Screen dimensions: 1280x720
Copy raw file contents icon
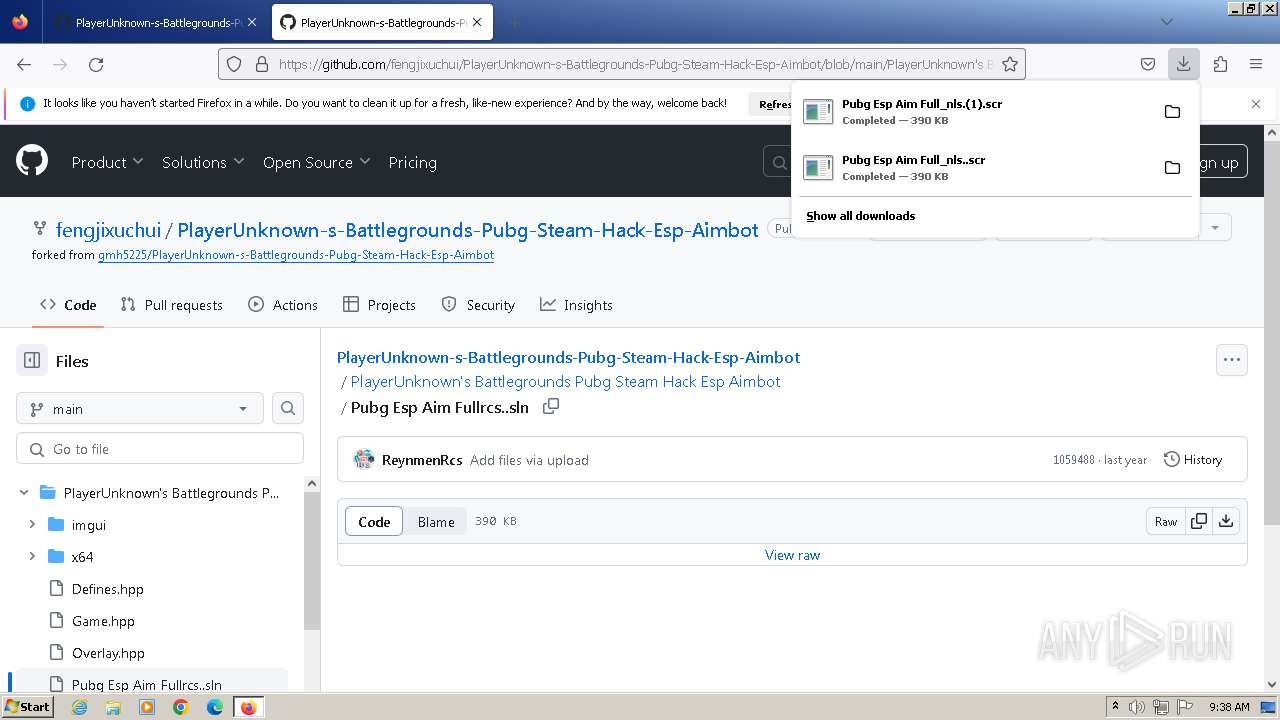click(x=1198, y=521)
